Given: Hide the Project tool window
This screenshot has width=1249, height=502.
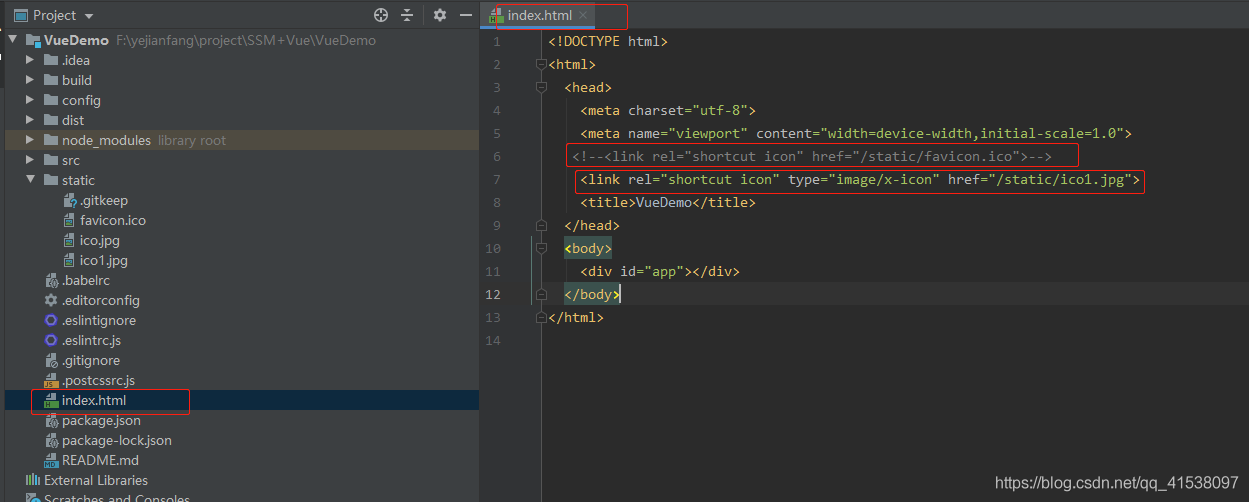Looking at the screenshot, I should tap(465, 15).
